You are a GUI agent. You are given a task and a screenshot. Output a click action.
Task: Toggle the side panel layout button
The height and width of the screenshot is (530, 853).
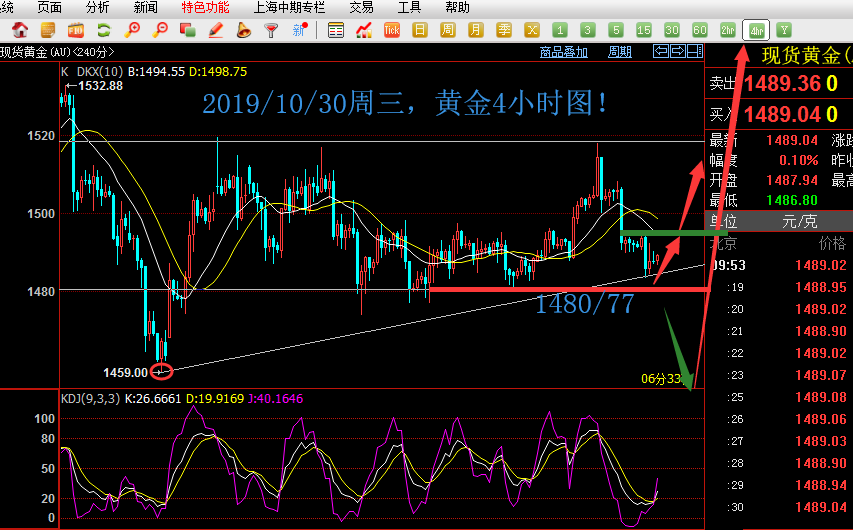tap(695, 51)
